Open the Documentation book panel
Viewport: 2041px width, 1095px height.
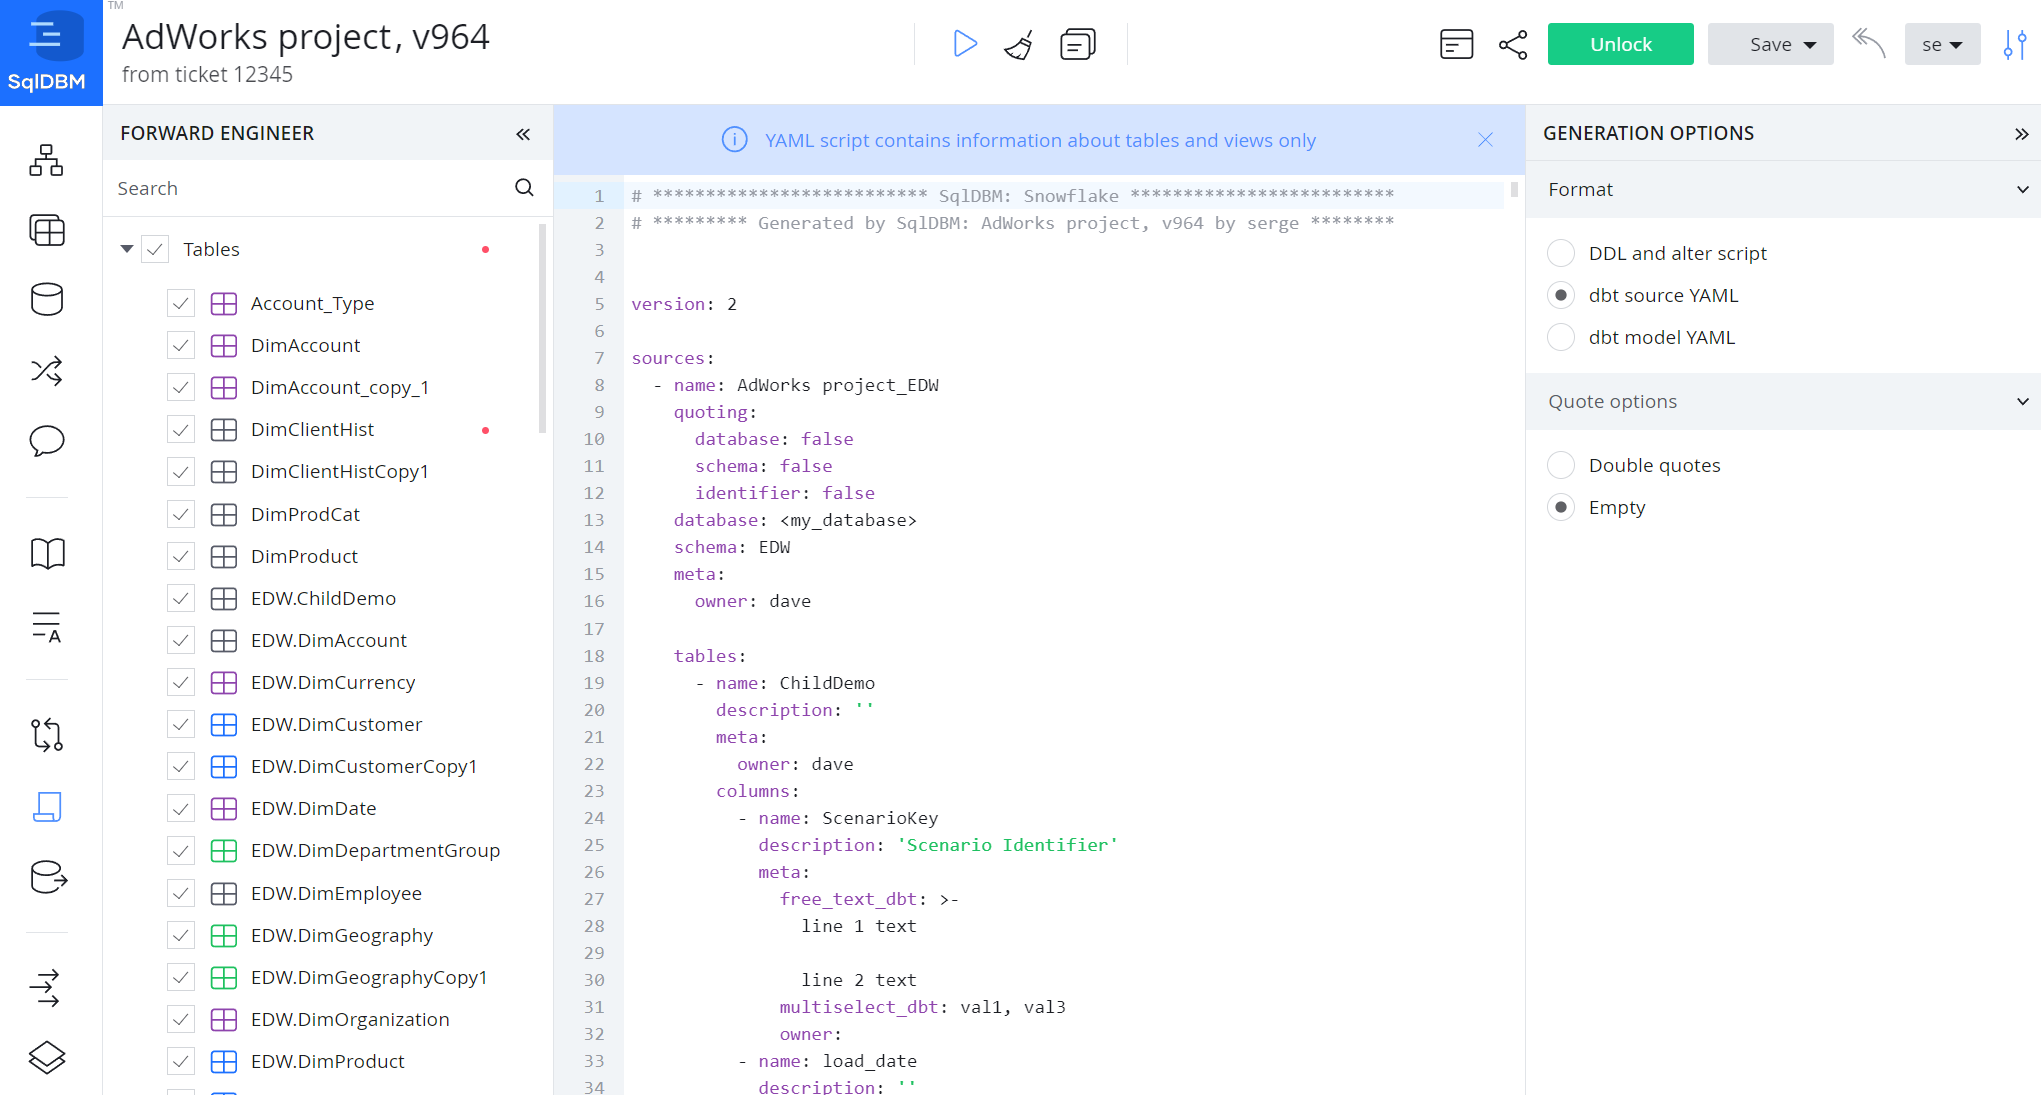point(46,552)
